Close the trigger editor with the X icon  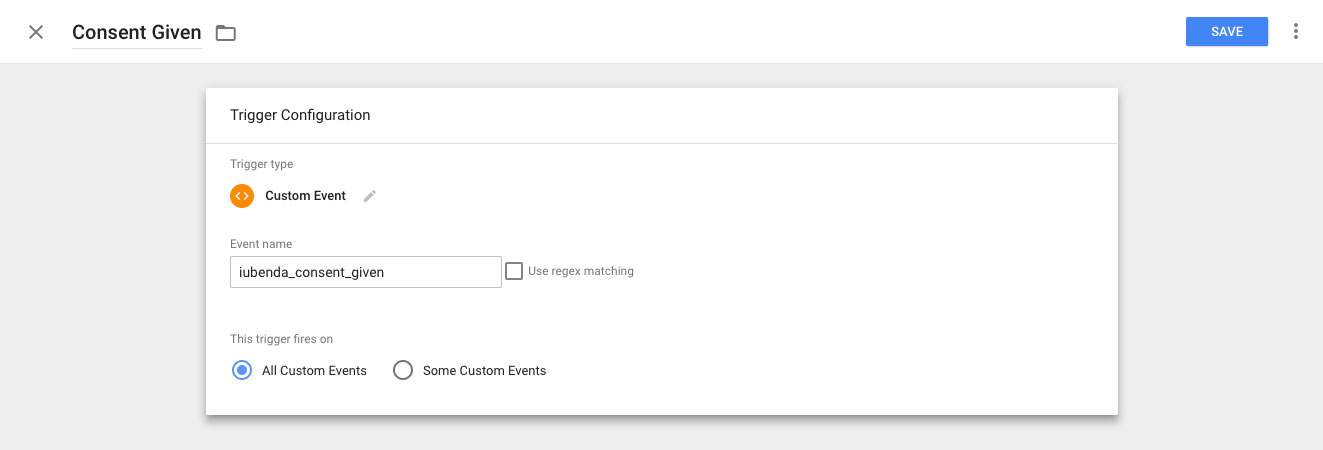pyautogui.click(x=36, y=32)
